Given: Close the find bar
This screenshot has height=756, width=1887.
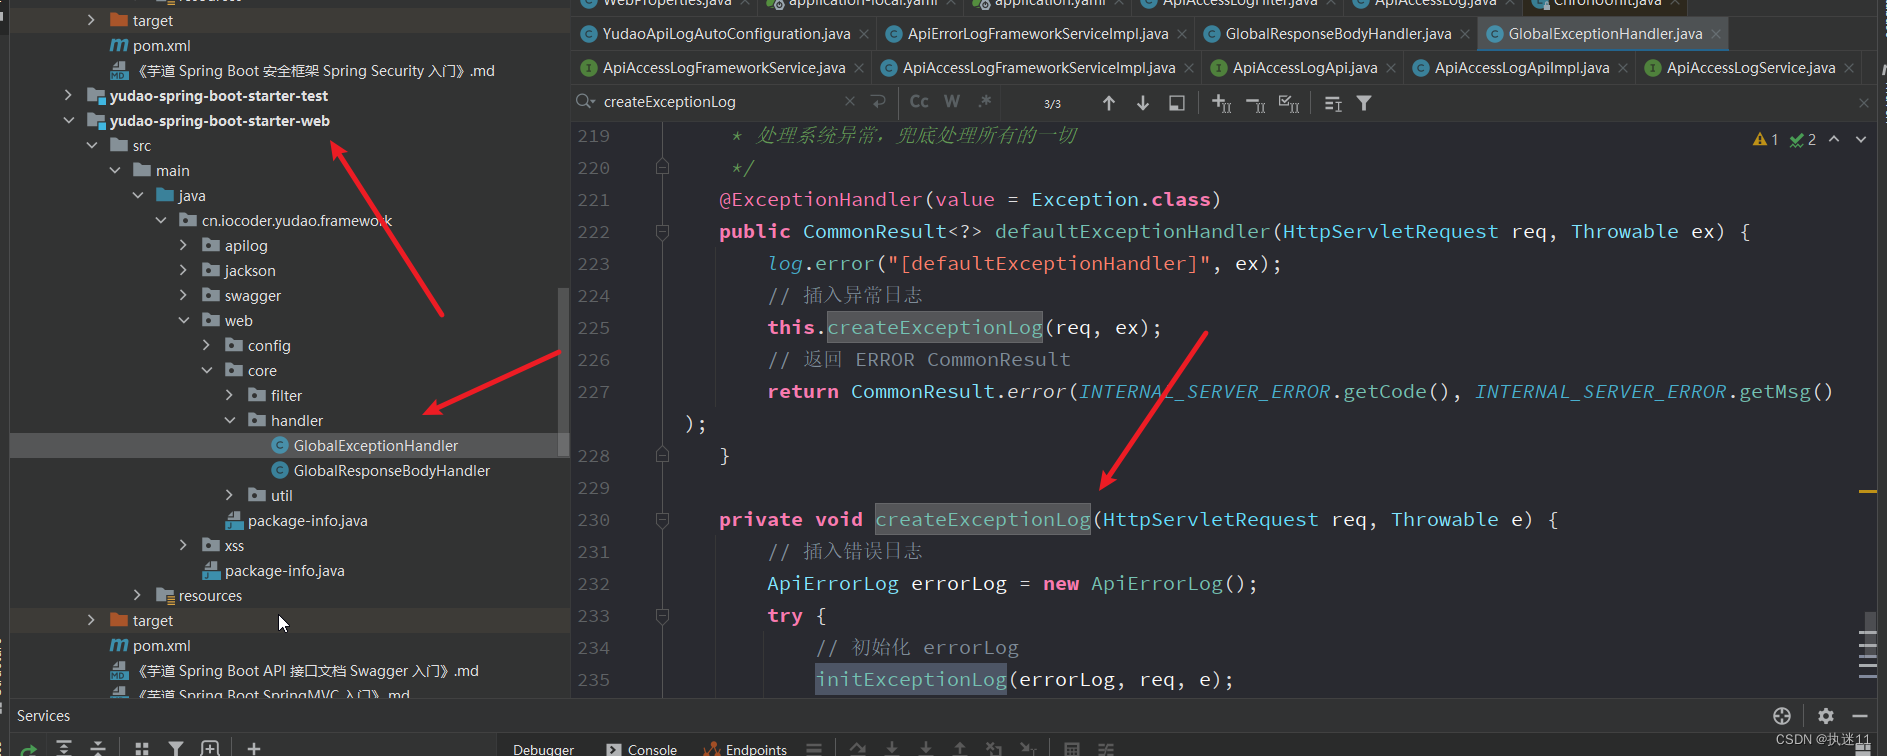Looking at the screenshot, I should tap(1864, 103).
